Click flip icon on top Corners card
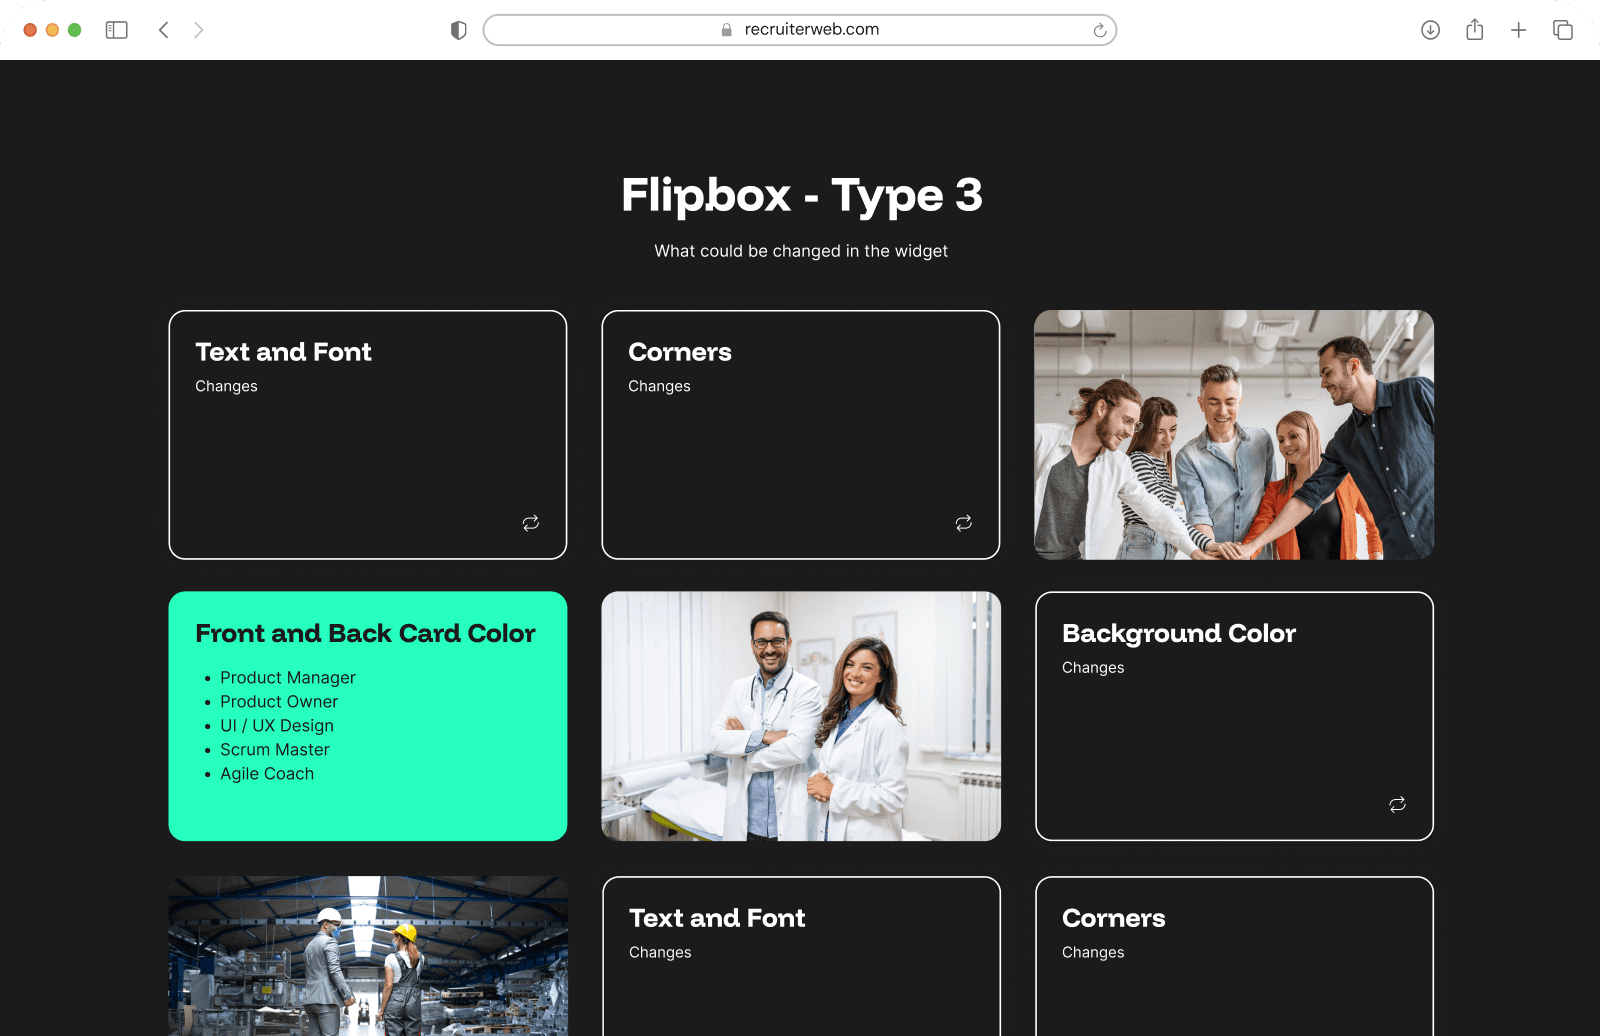Screen dimensions: 1600x1036 (x=964, y=523)
